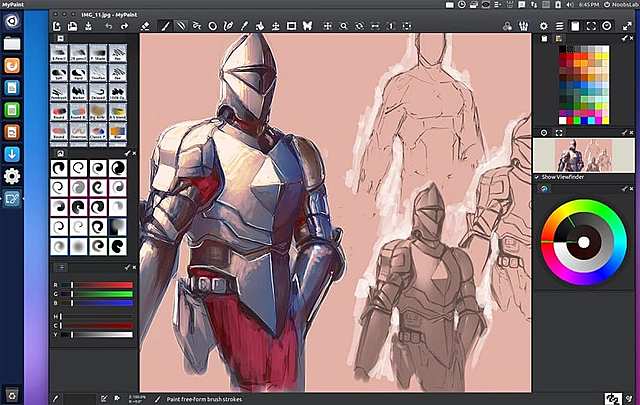Undo the last brush stroke

click(x=109, y=26)
